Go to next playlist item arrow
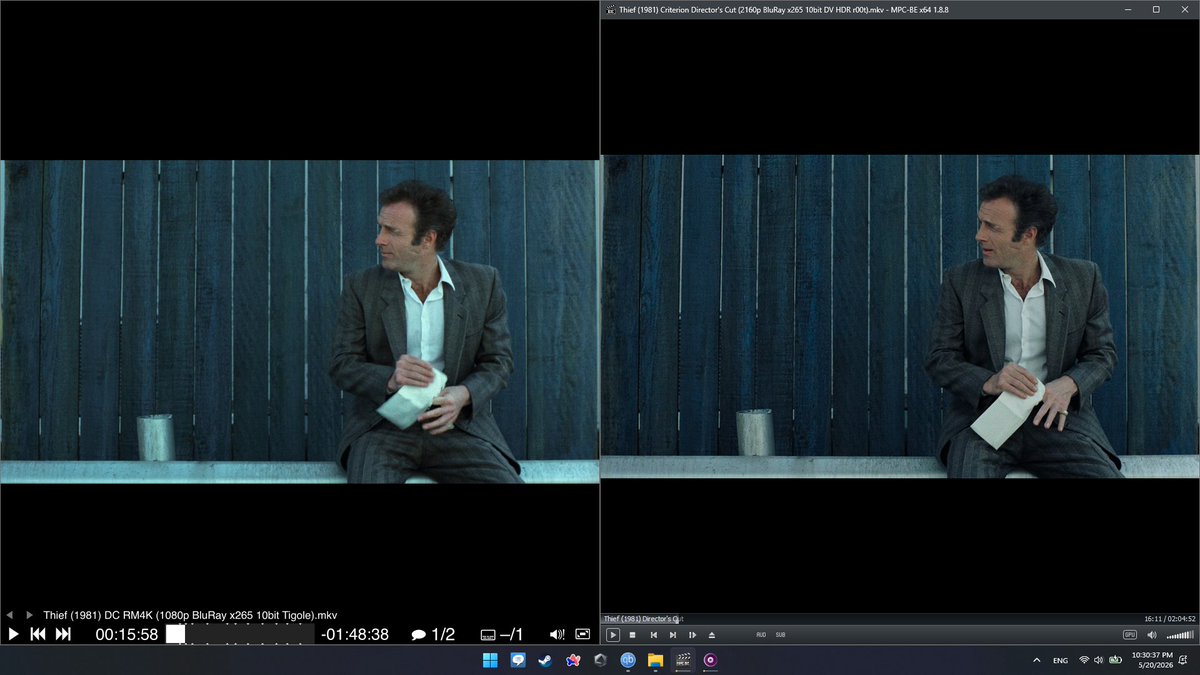This screenshot has height=675, width=1200. 29,614
